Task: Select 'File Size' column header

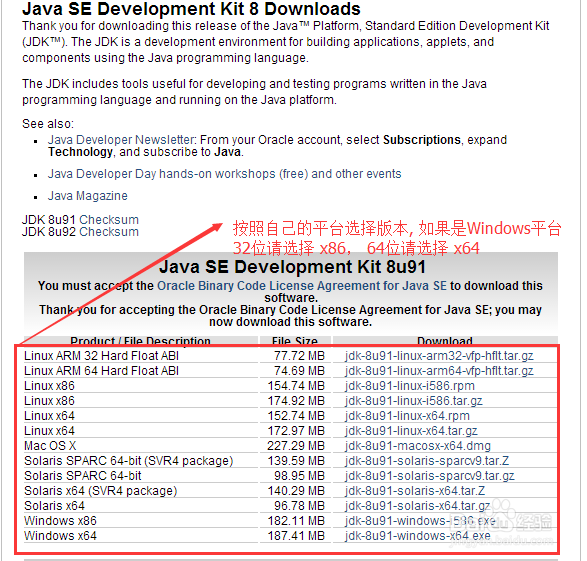Action: click(x=295, y=341)
